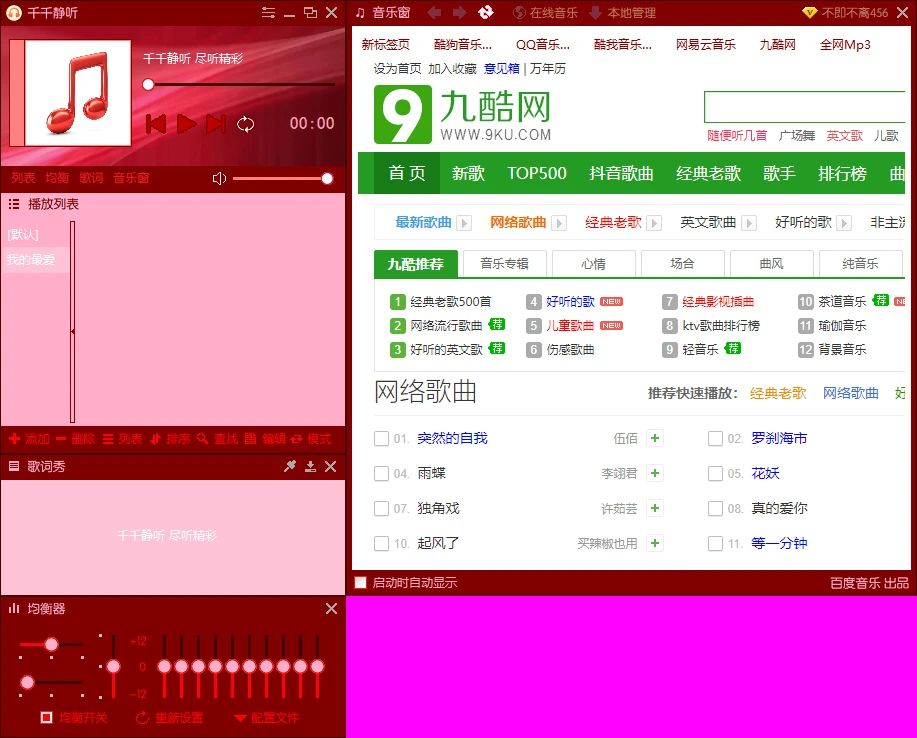Click the VIP diamond account icon
The height and width of the screenshot is (738, 917).
(x=809, y=13)
